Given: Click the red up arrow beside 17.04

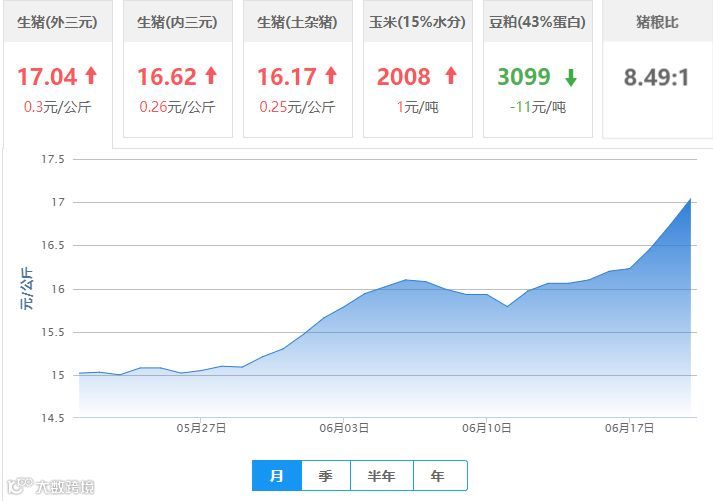Looking at the screenshot, I should (x=91, y=75).
